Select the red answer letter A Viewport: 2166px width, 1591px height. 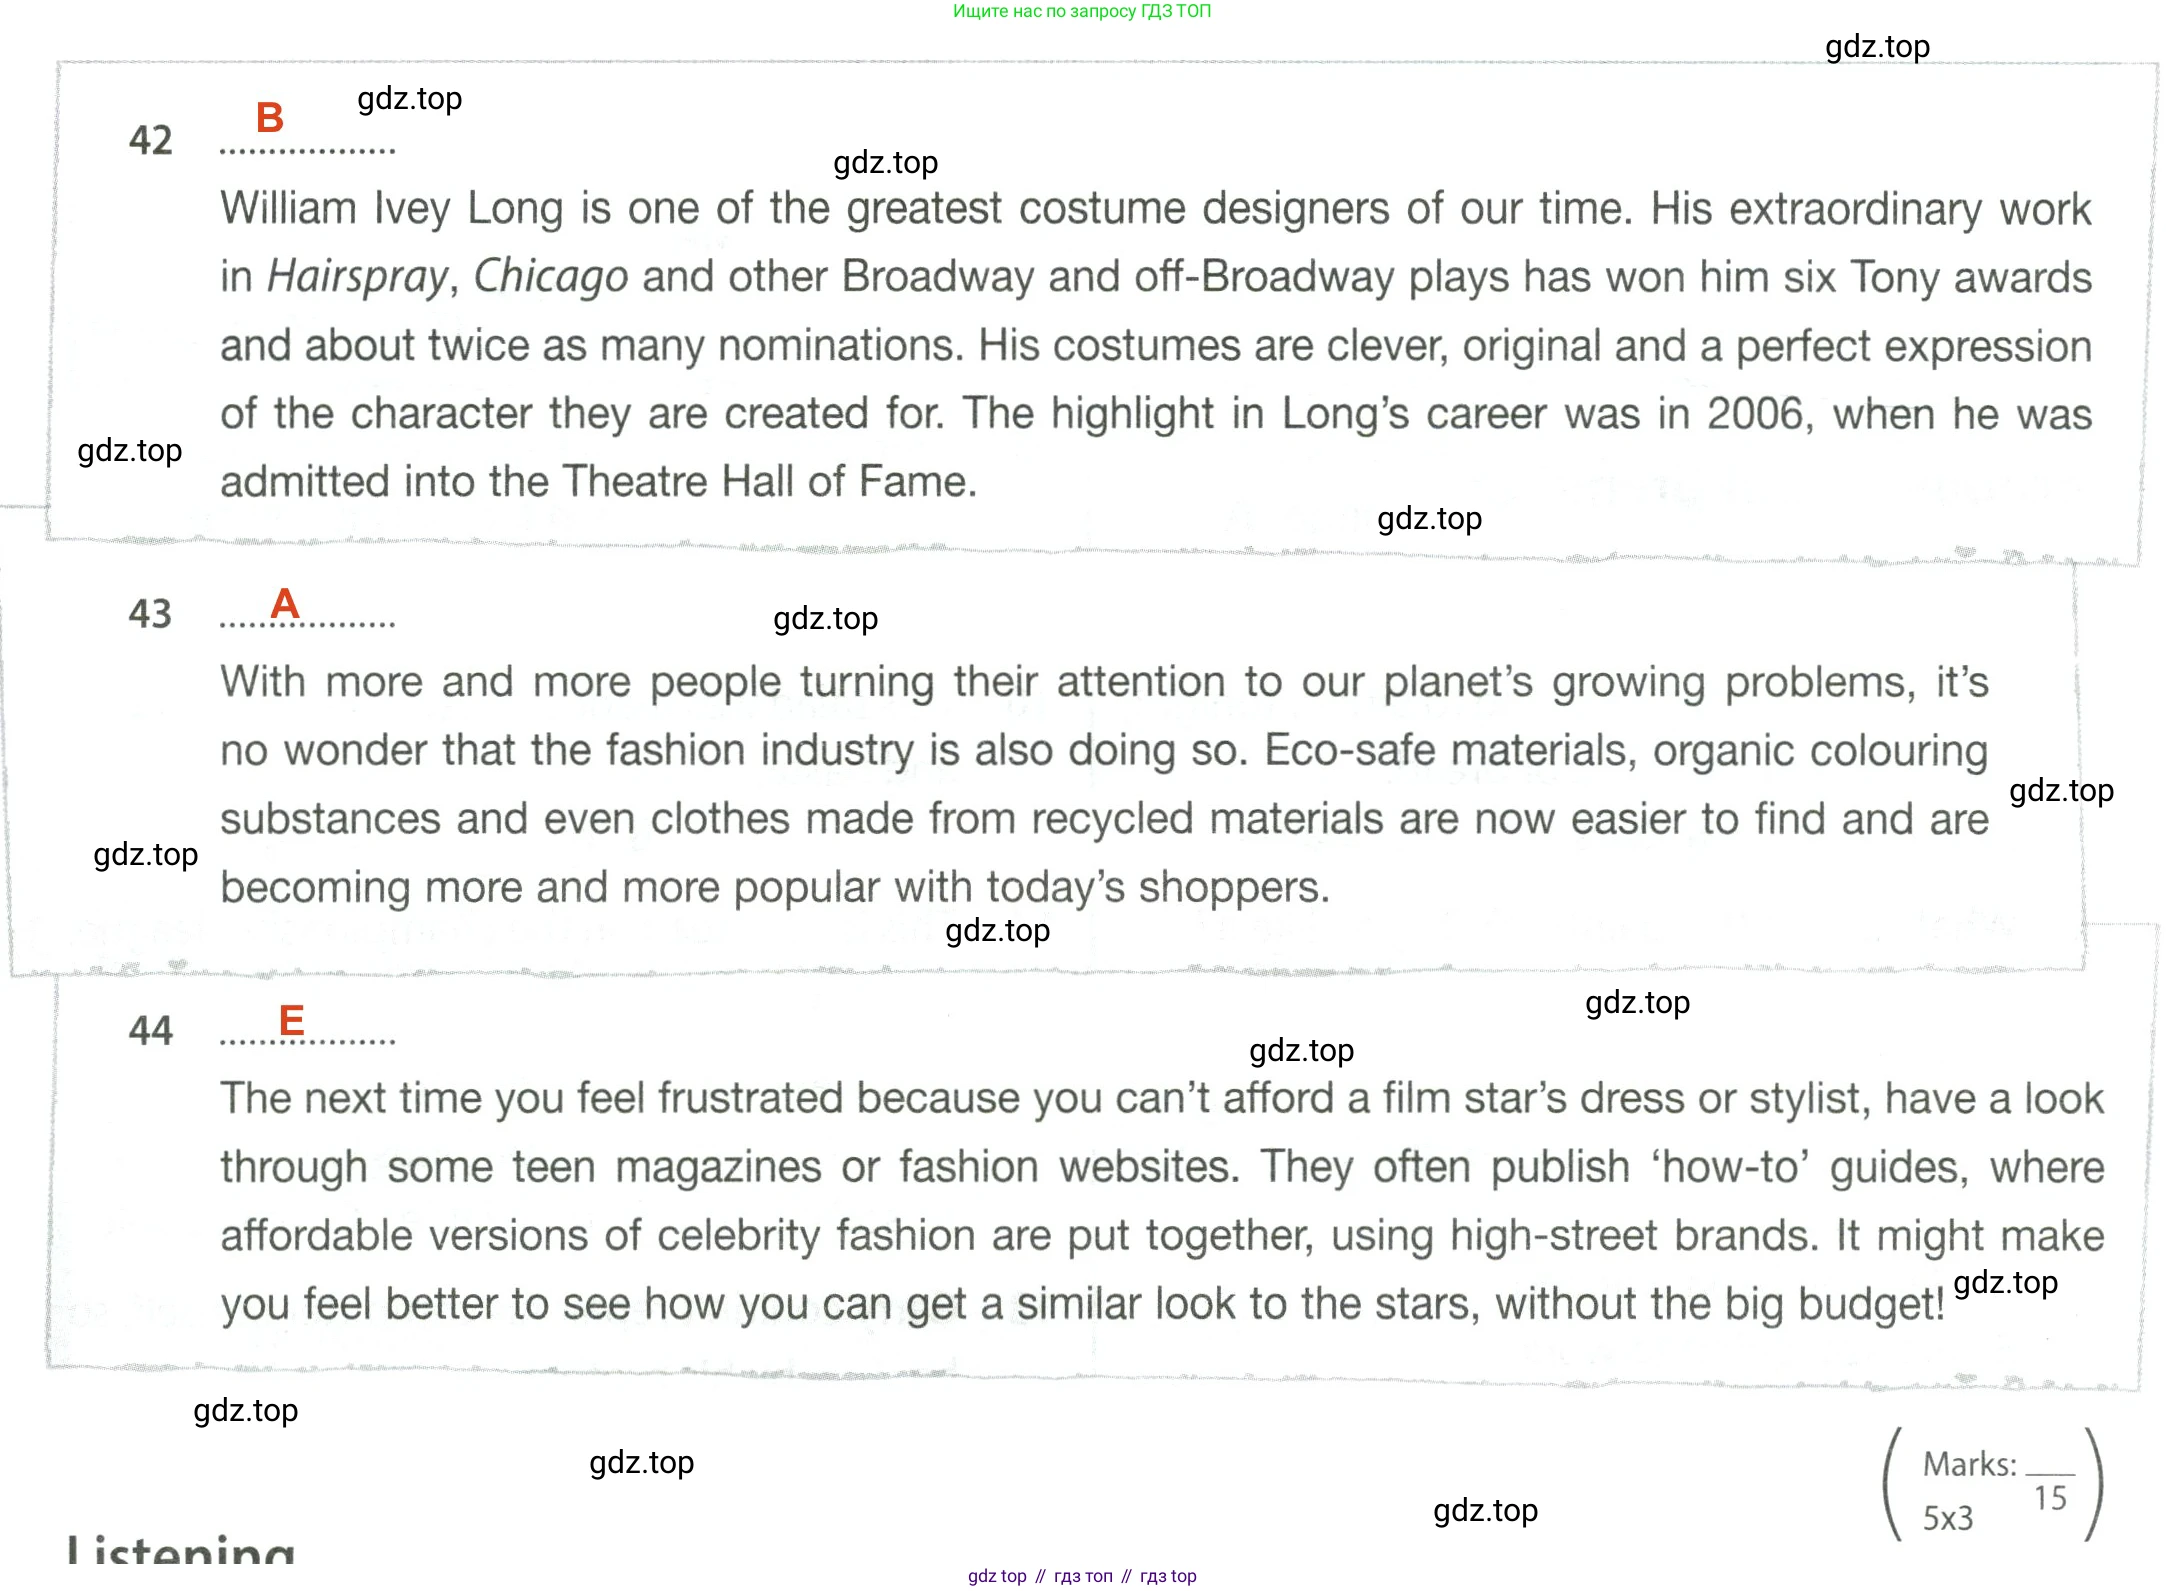[285, 604]
